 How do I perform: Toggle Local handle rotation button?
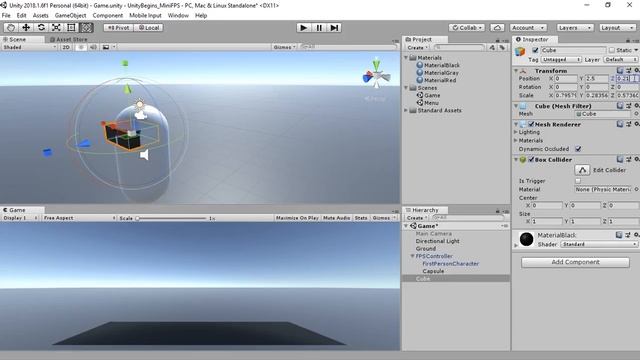point(149,28)
